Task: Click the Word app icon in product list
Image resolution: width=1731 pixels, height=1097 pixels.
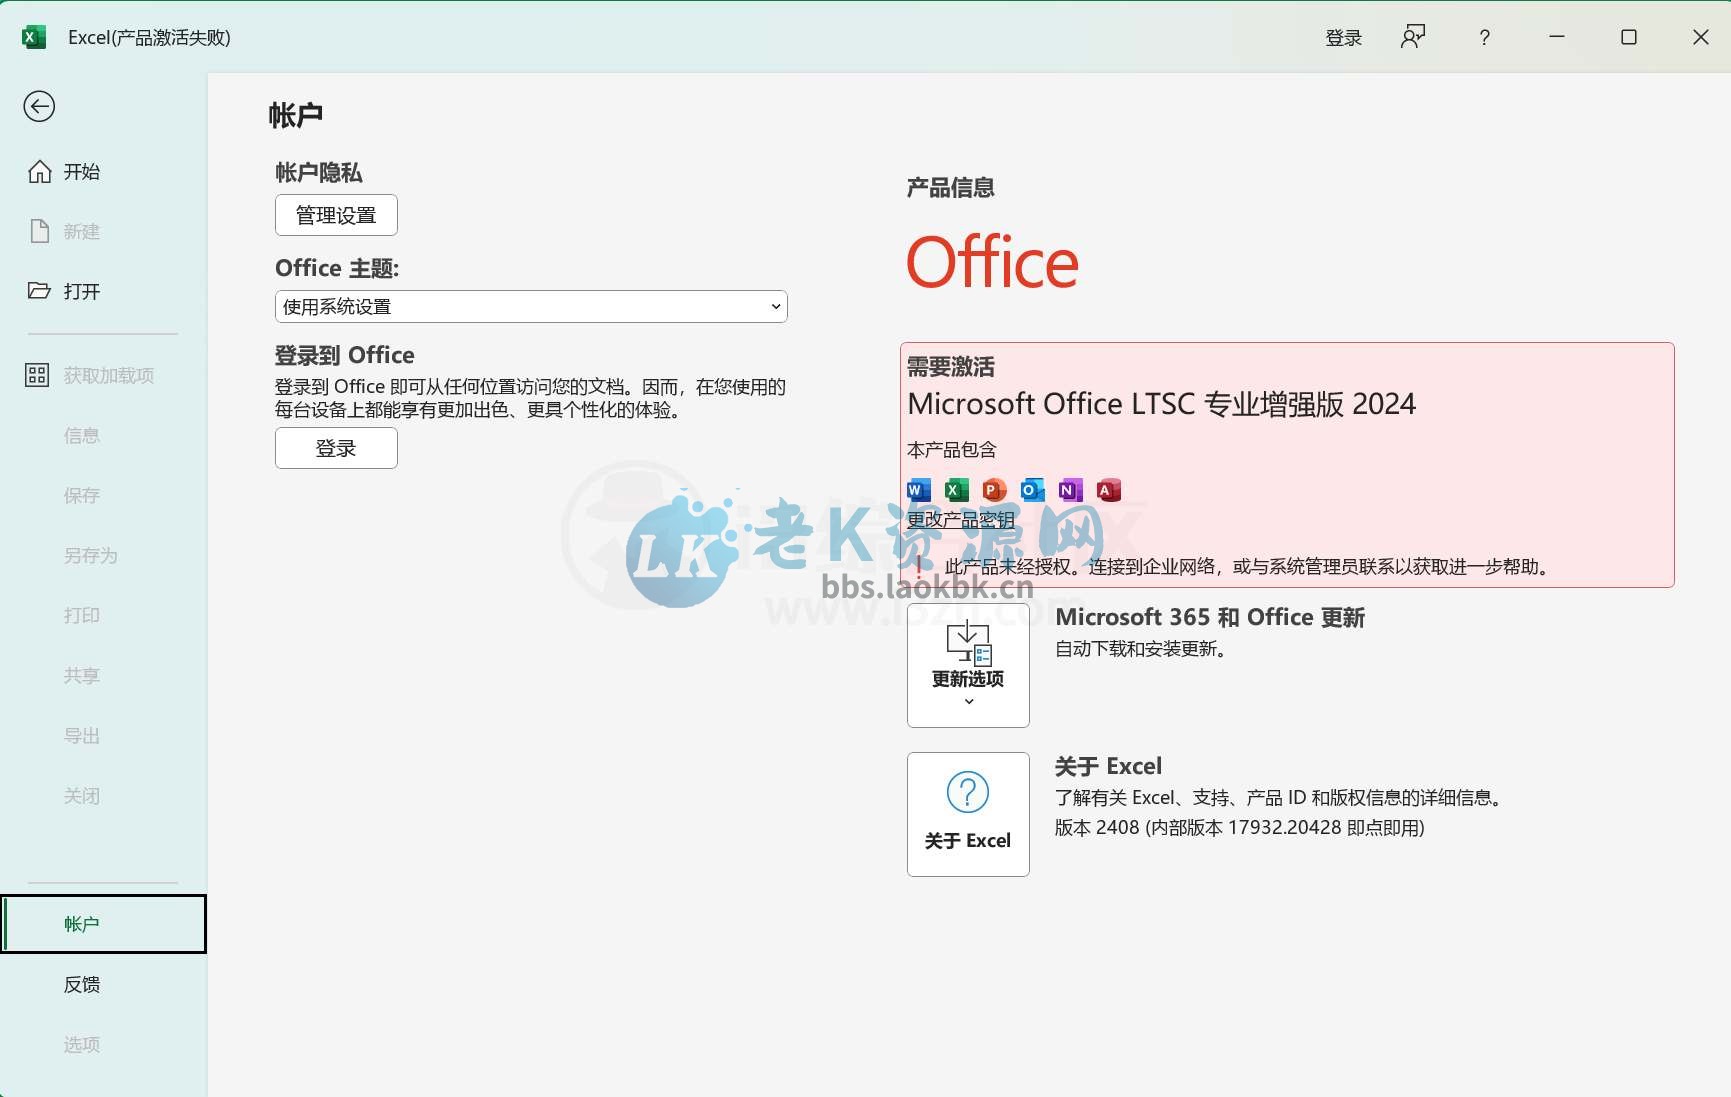Action: (918, 490)
